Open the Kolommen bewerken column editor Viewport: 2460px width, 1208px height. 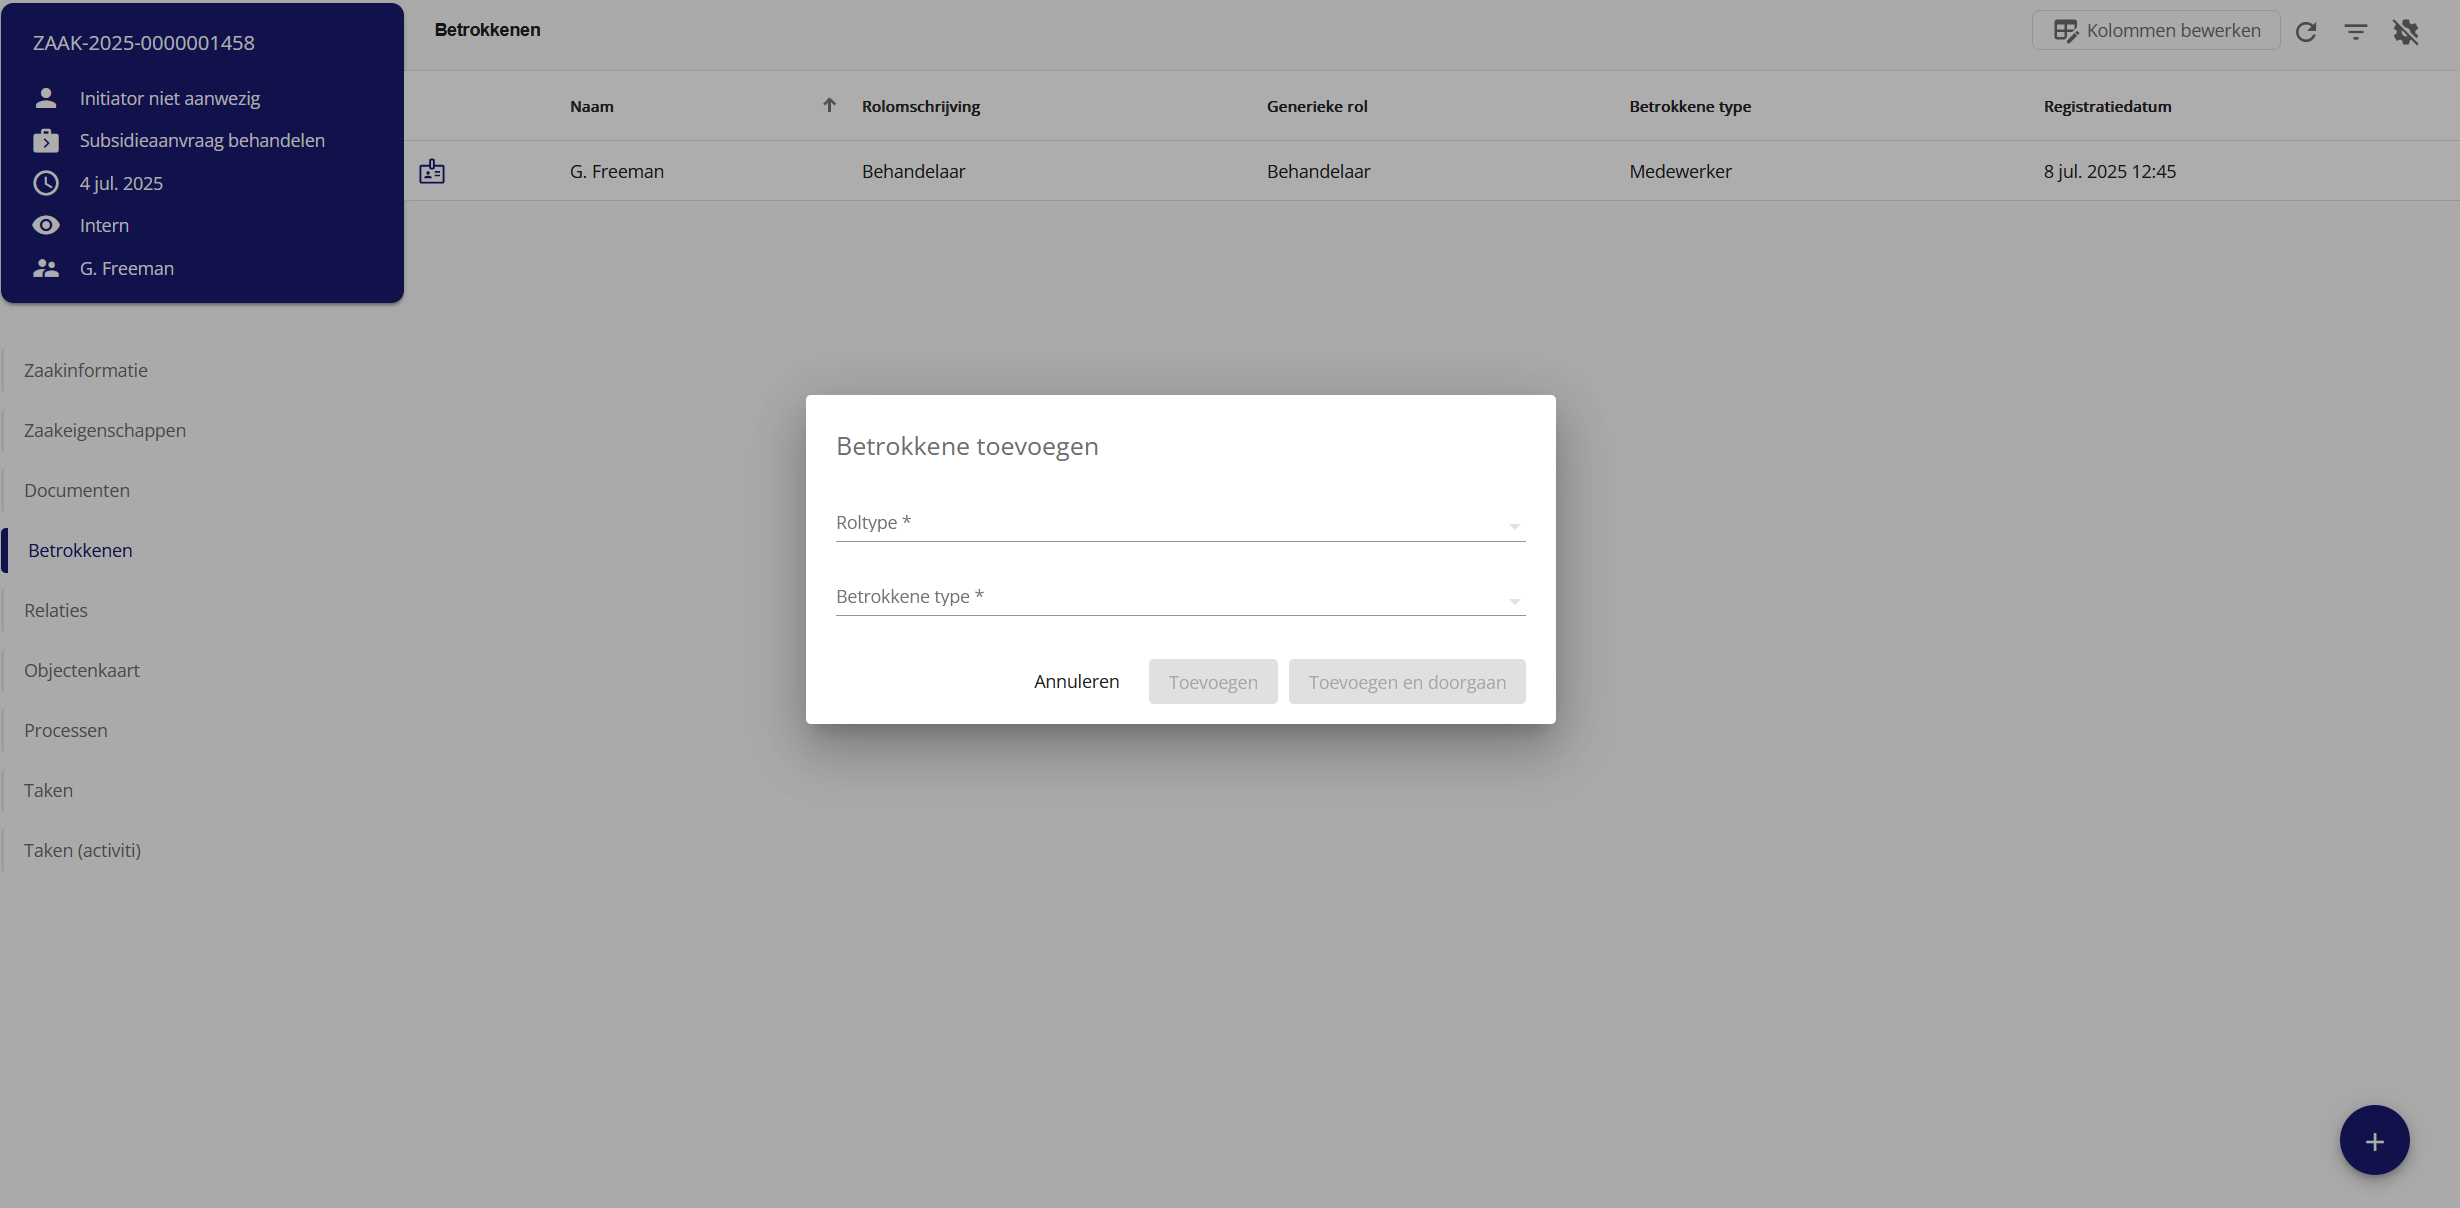[x=2156, y=31]
